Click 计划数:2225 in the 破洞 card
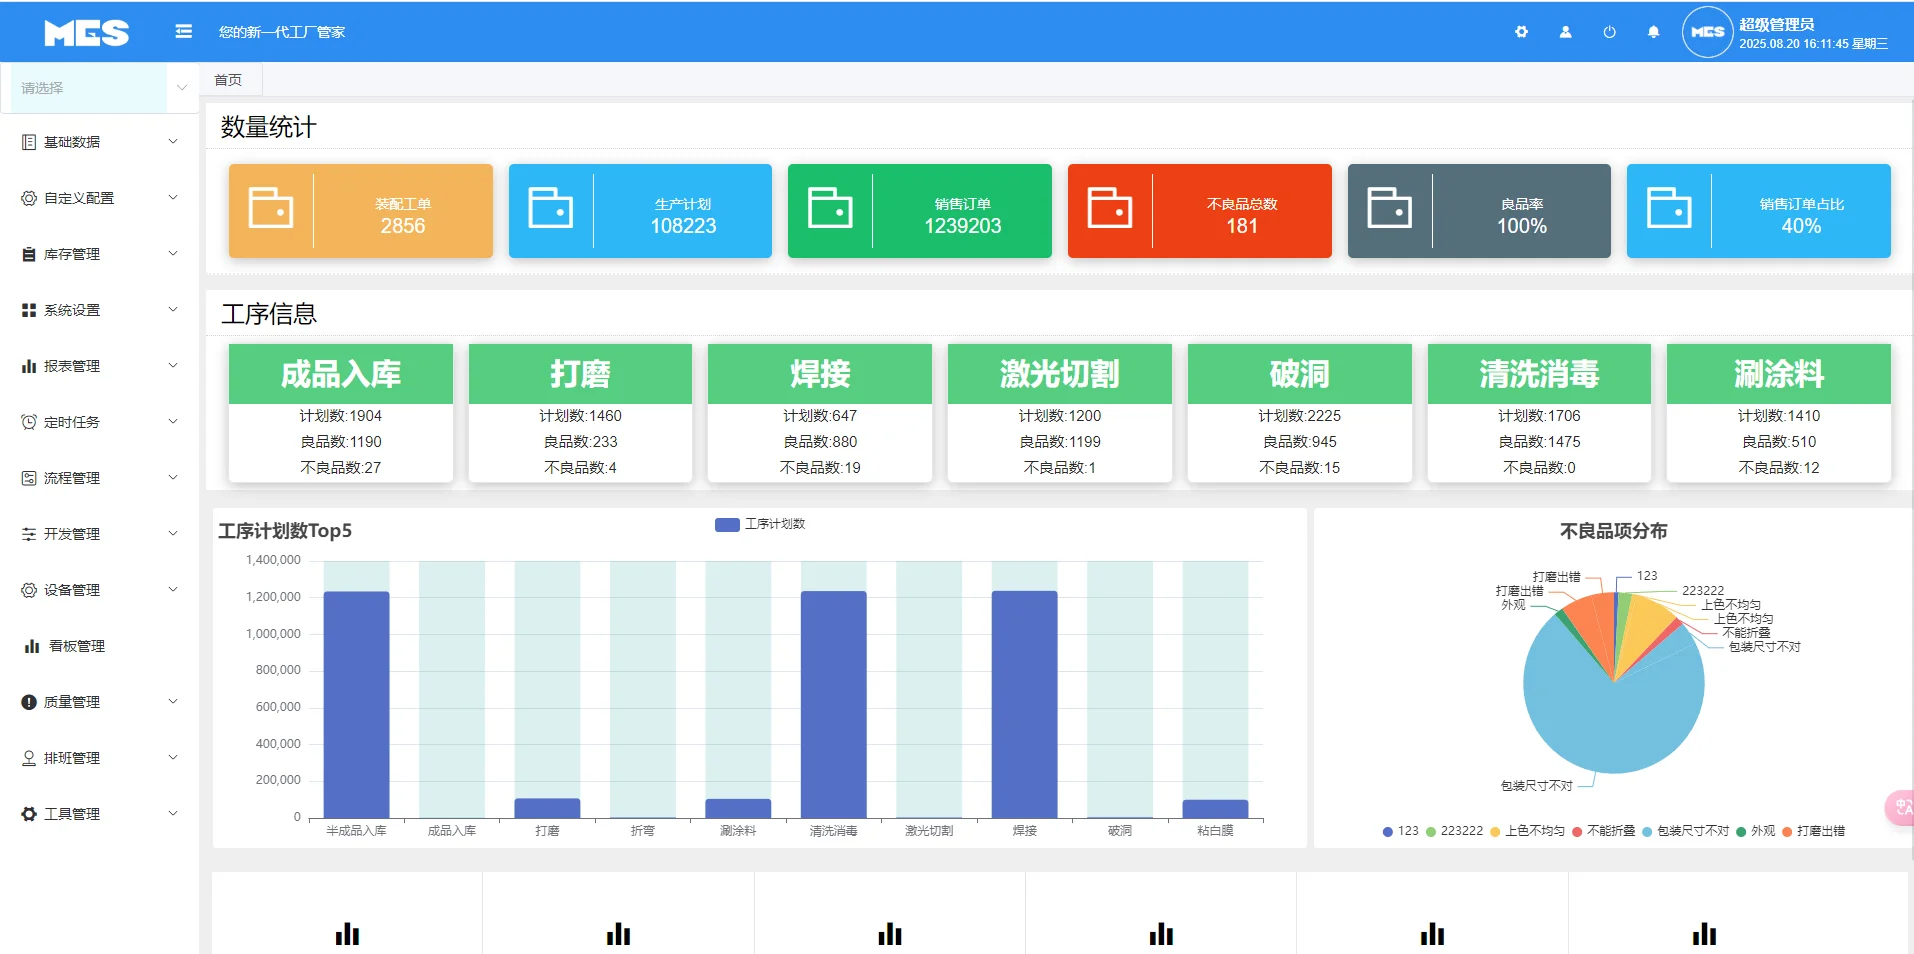The height and width of the screenshot is (954, 1914). tap(1300, 416)
